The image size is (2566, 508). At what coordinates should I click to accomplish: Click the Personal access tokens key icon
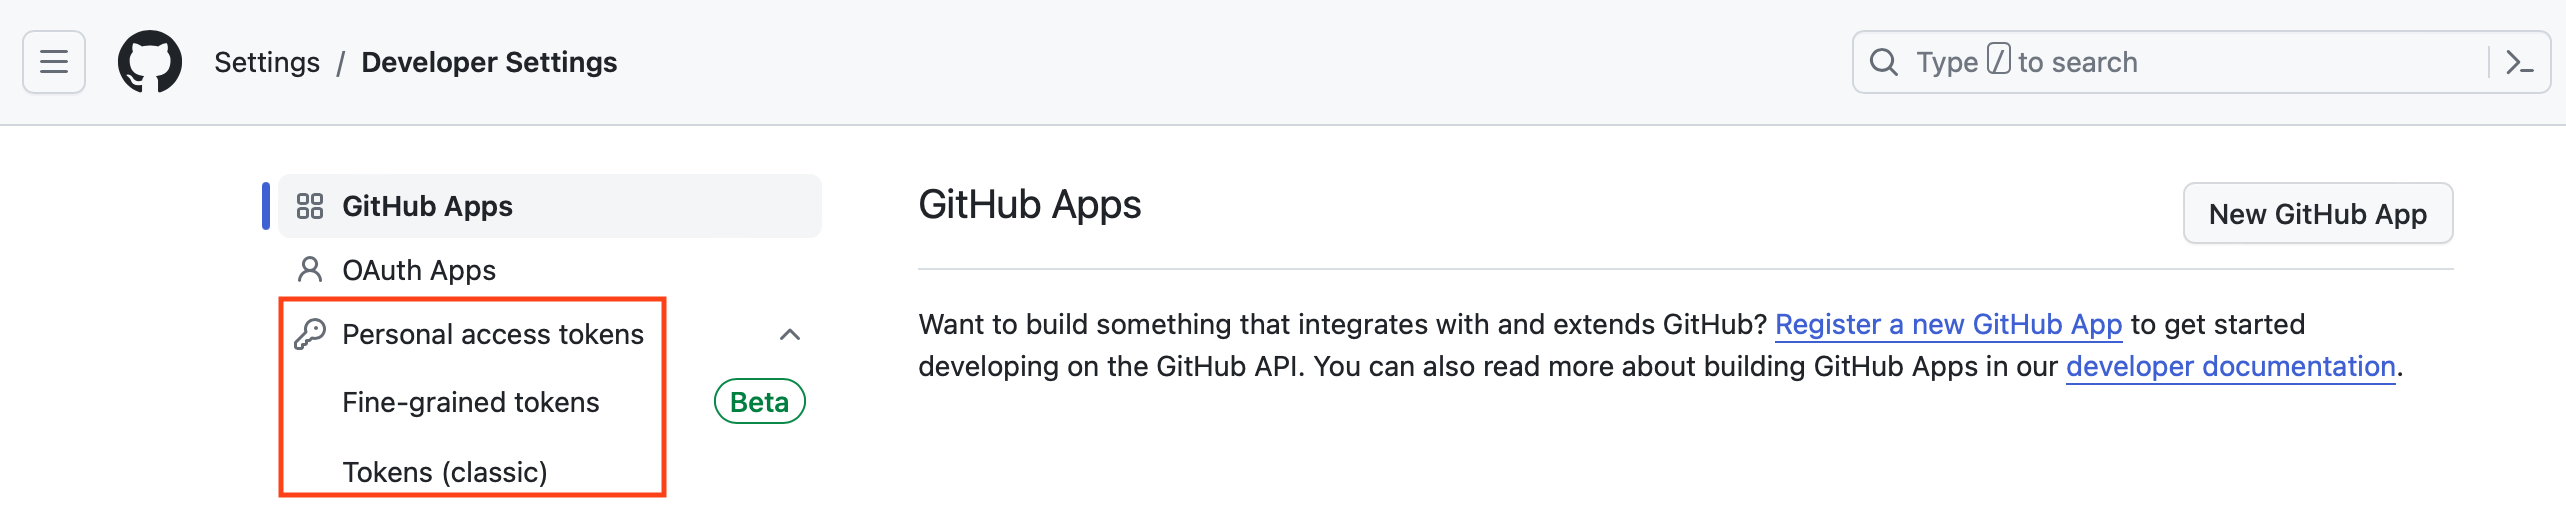pyautogui.click(x=310, y=334)
